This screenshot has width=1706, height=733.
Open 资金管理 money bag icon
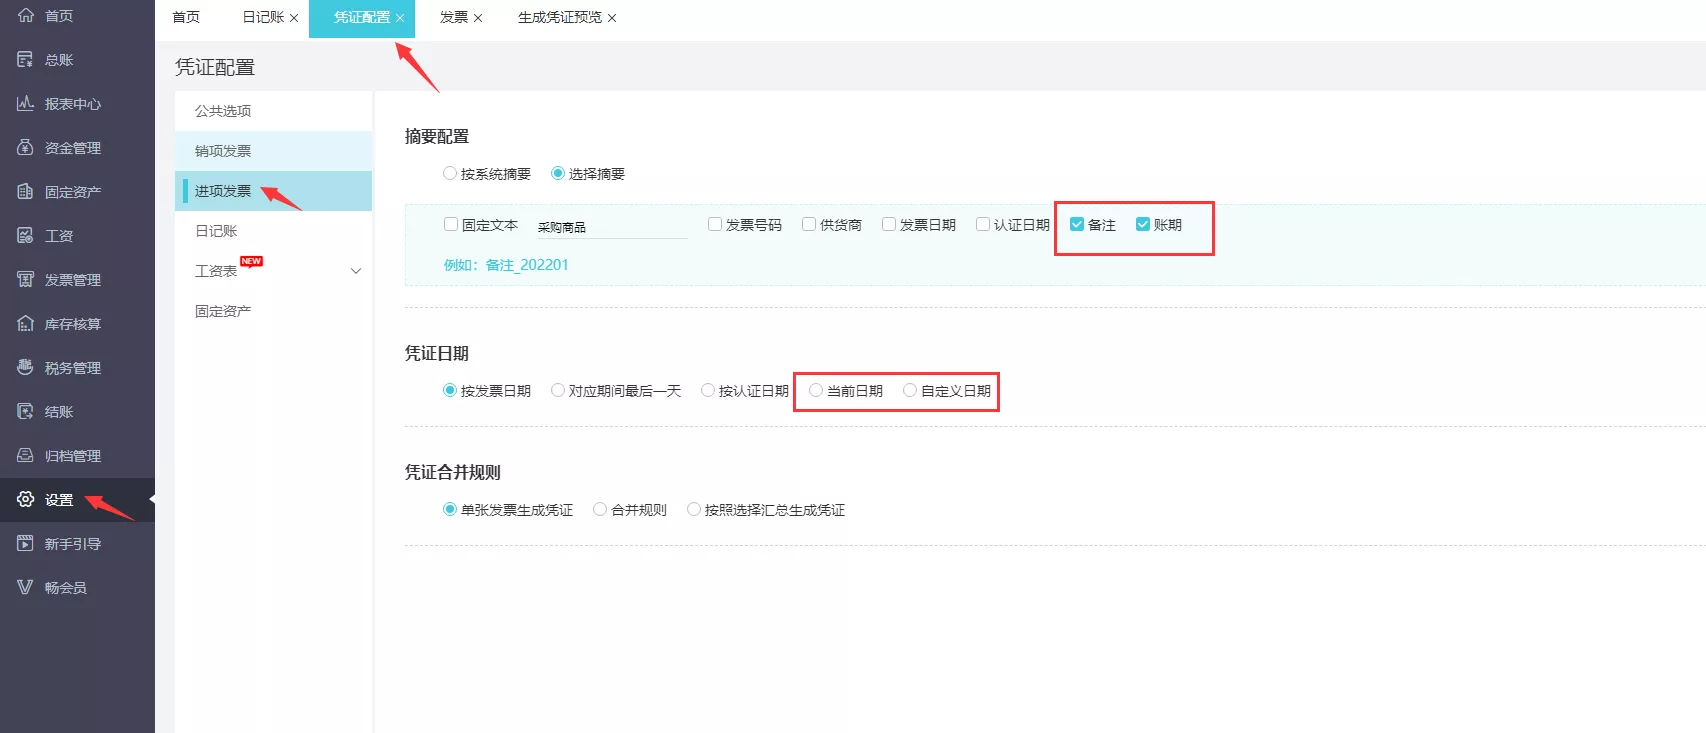[x=26, y=147]
